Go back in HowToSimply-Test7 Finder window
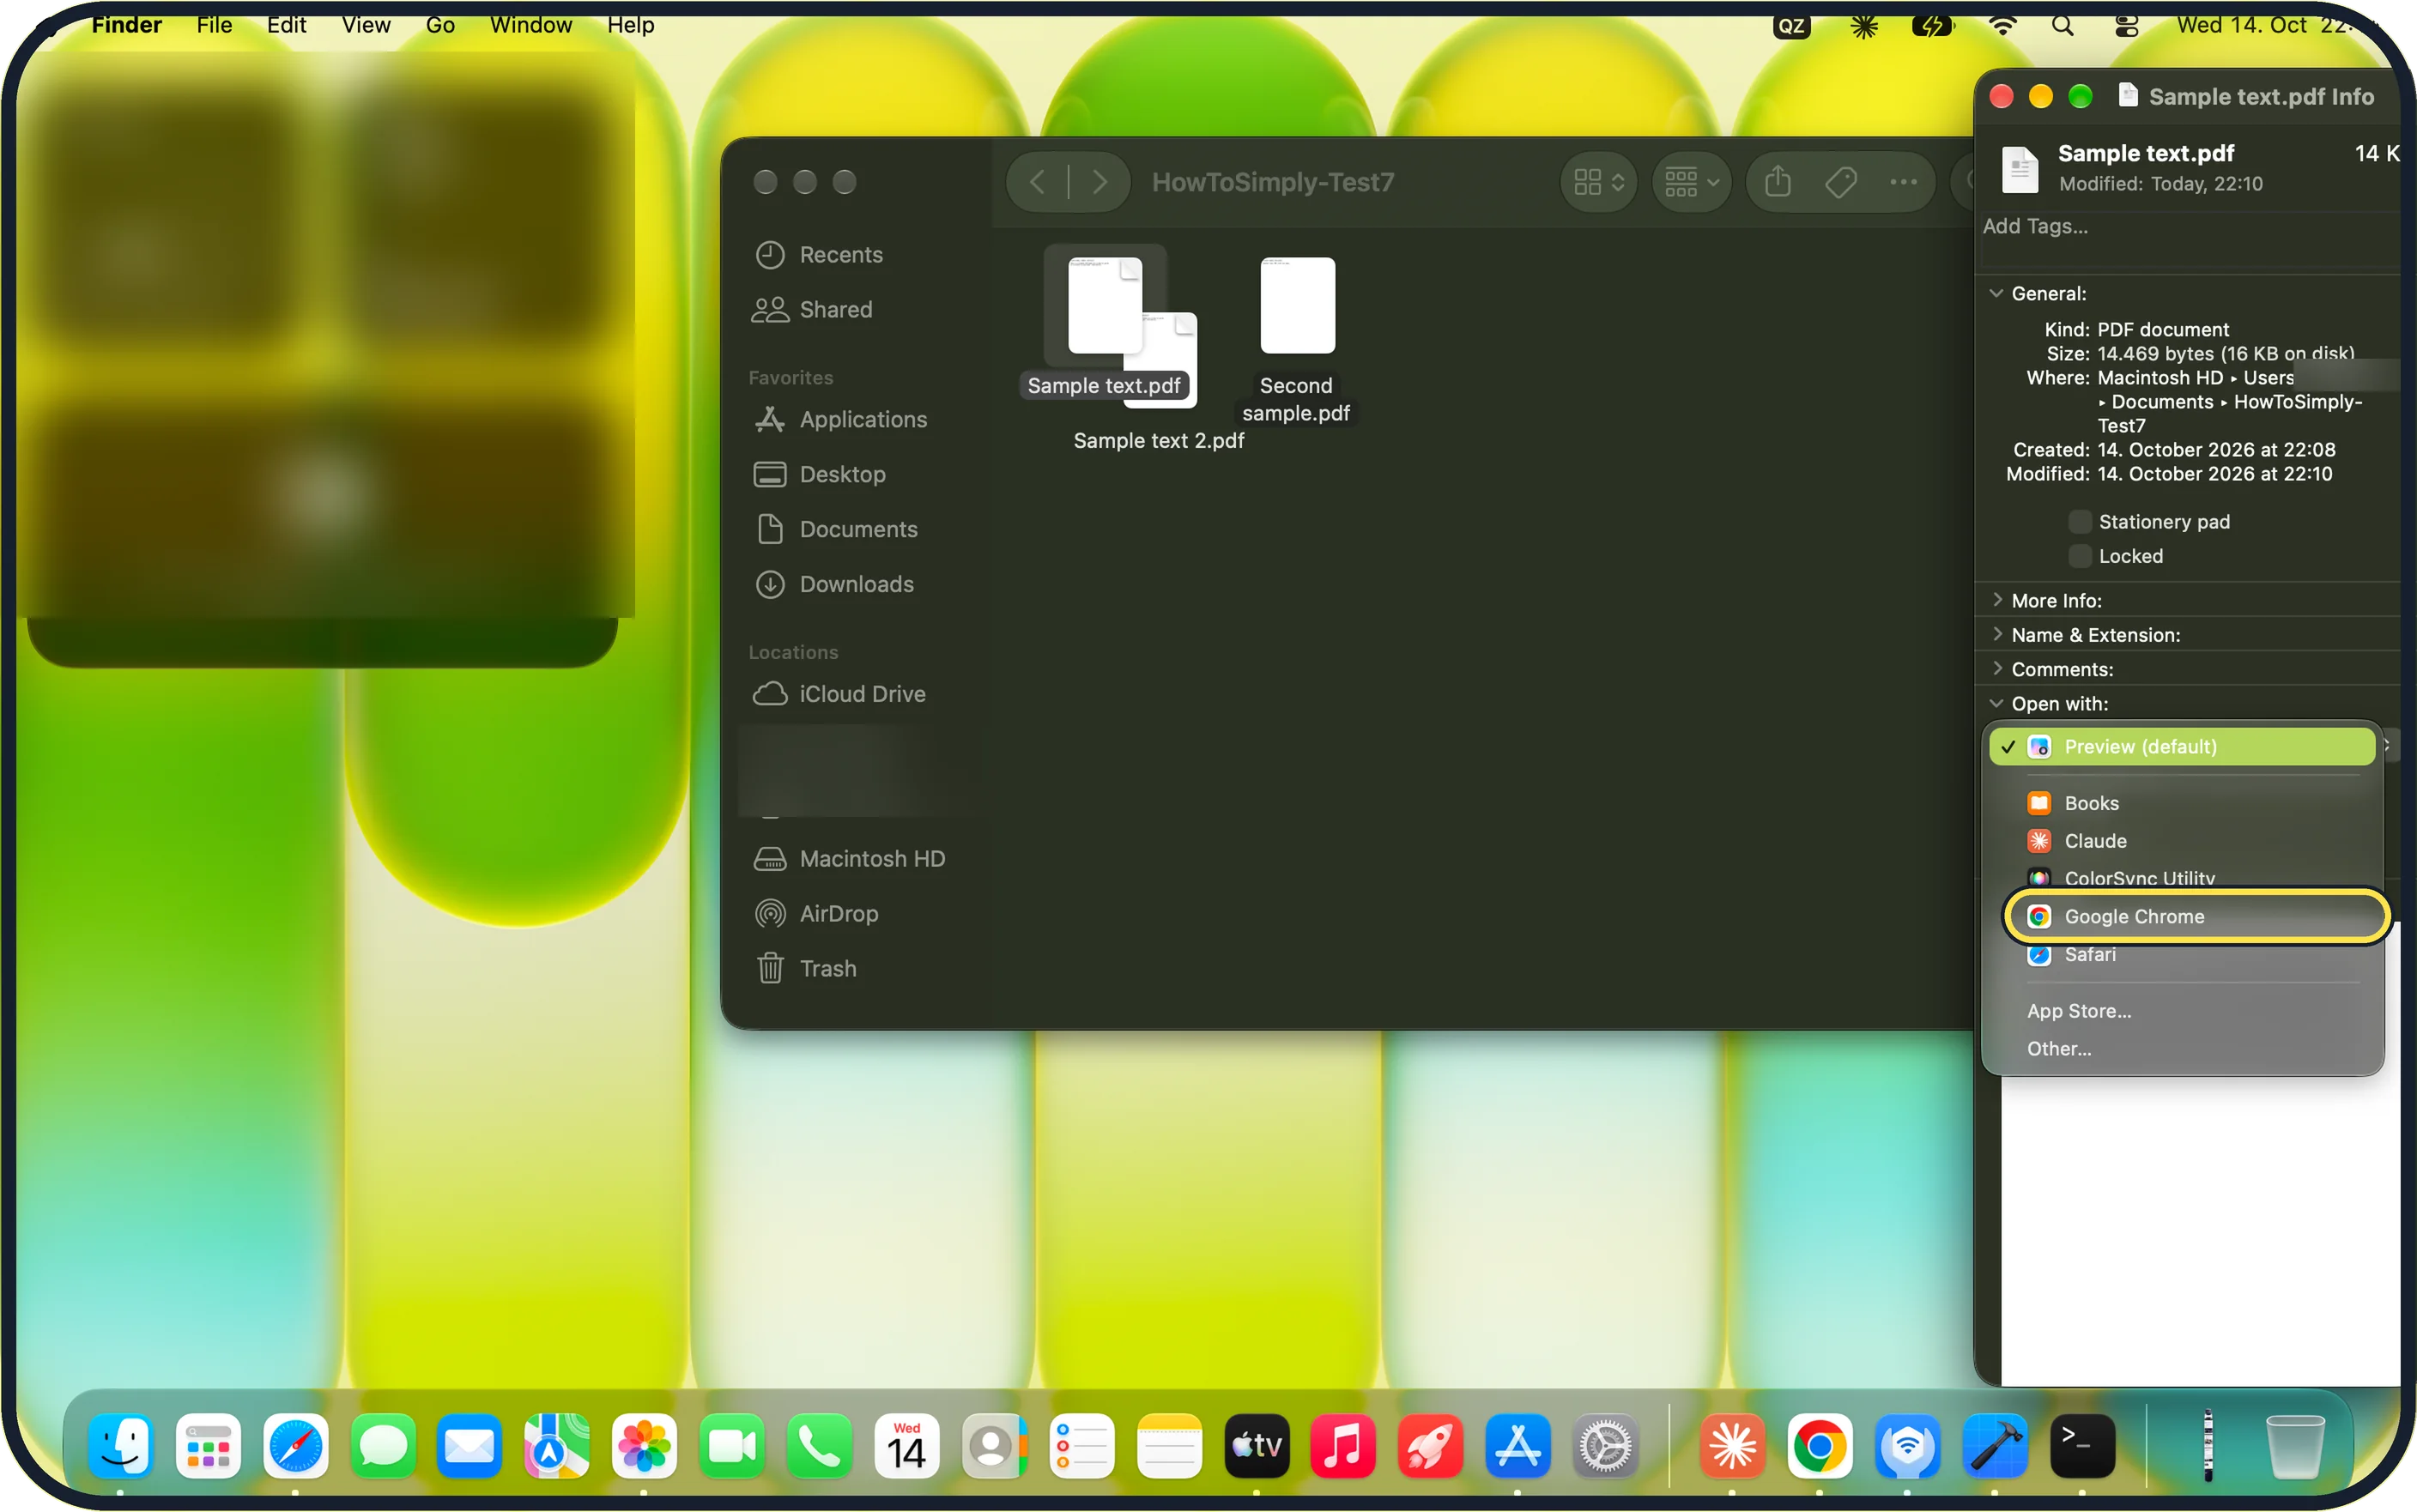 [x=1037, y=182]
